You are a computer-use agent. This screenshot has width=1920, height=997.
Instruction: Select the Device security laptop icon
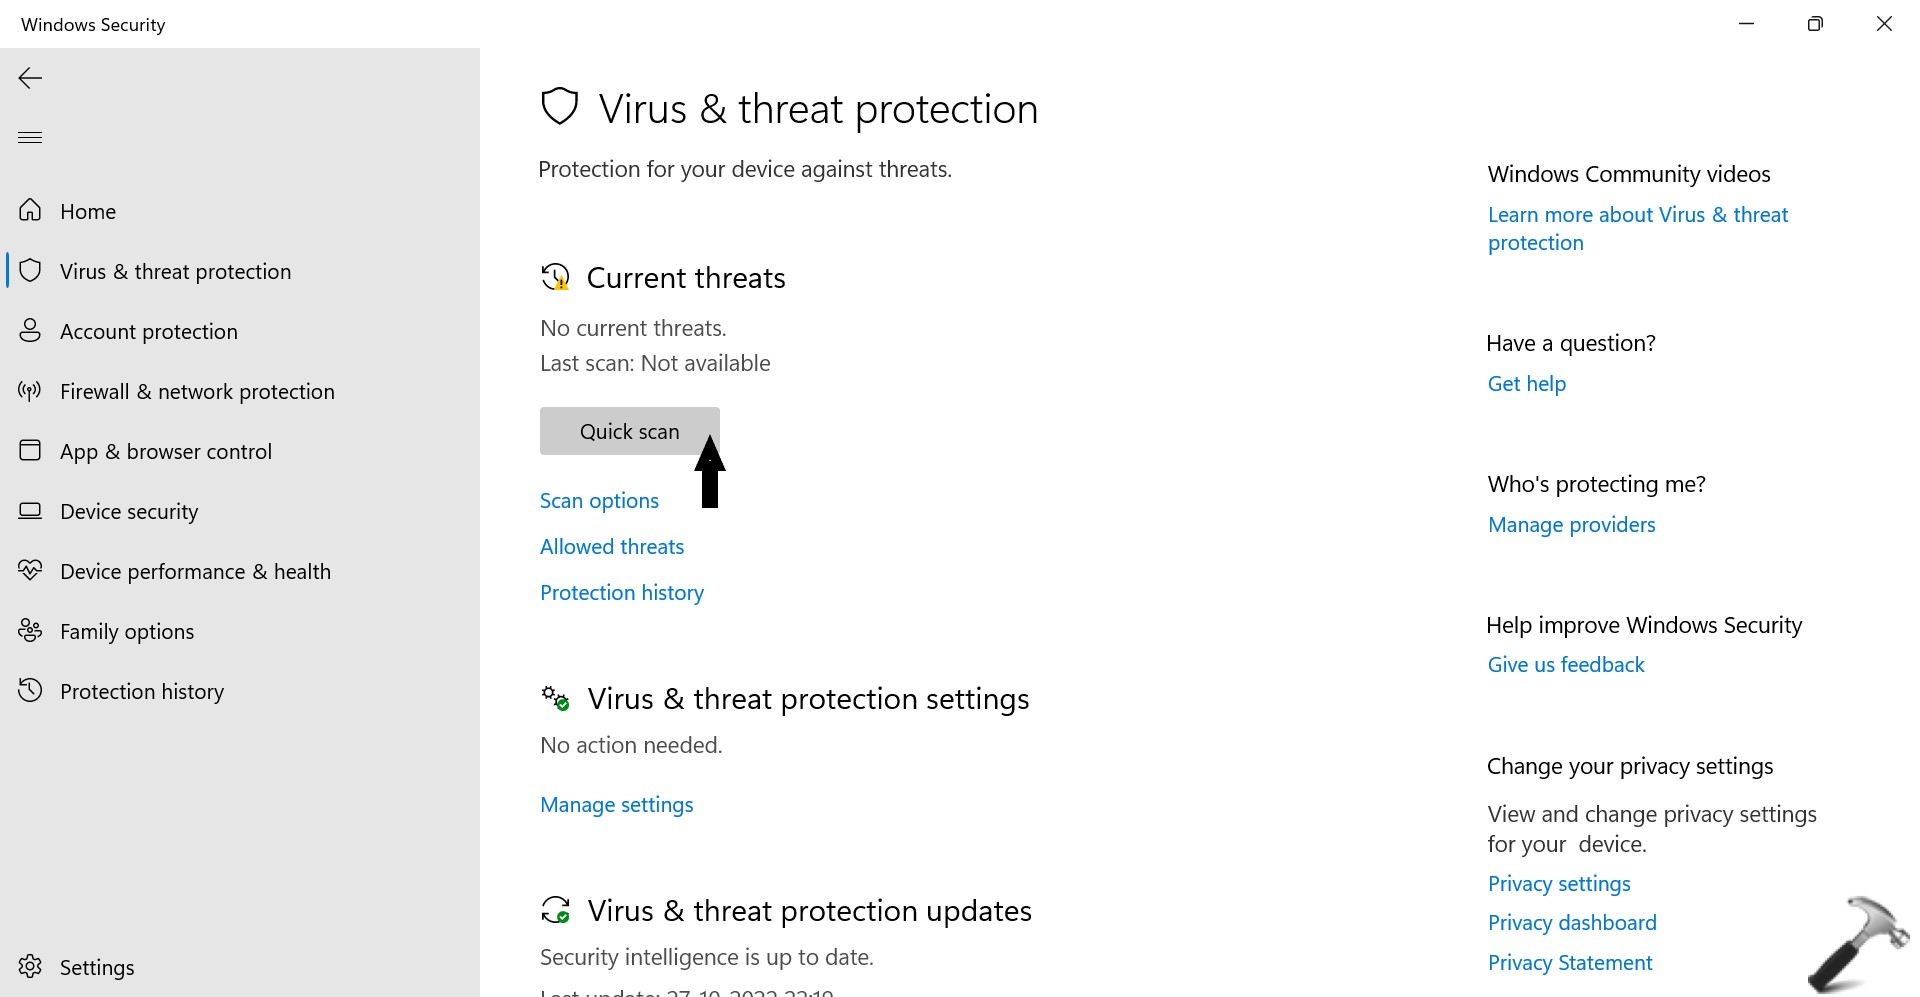pos(30,511)
